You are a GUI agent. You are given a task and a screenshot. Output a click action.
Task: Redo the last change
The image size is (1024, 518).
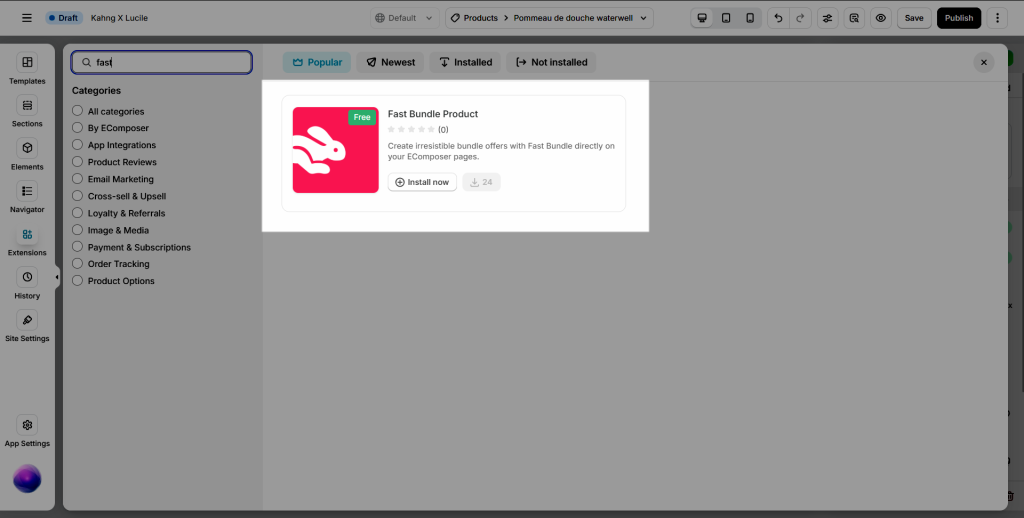[x=800, y=18]
